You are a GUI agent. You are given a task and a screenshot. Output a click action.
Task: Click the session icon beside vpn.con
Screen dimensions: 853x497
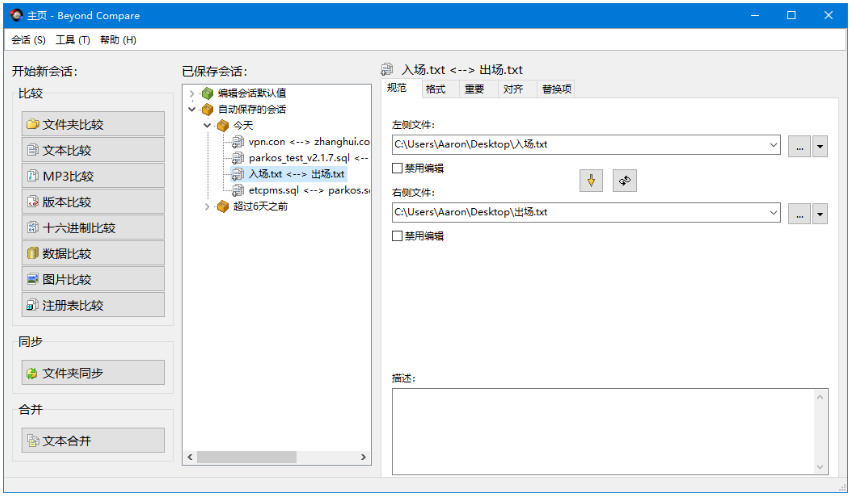[x=238, y=142]
